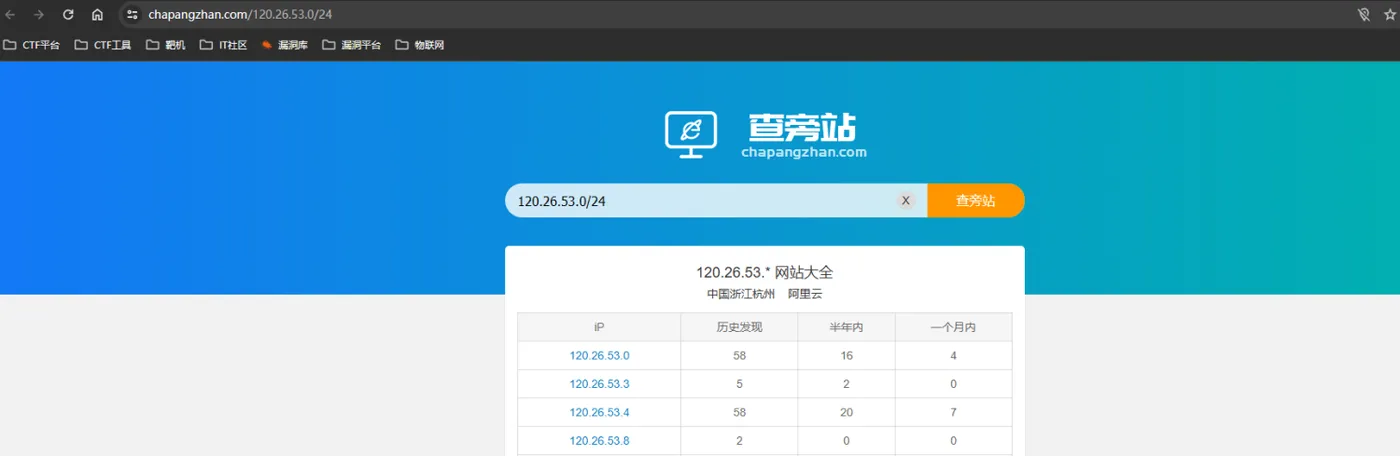This screenshot has height=456, width=1400.
Task: Click the browser forward arrow
Action: point(39,15)
